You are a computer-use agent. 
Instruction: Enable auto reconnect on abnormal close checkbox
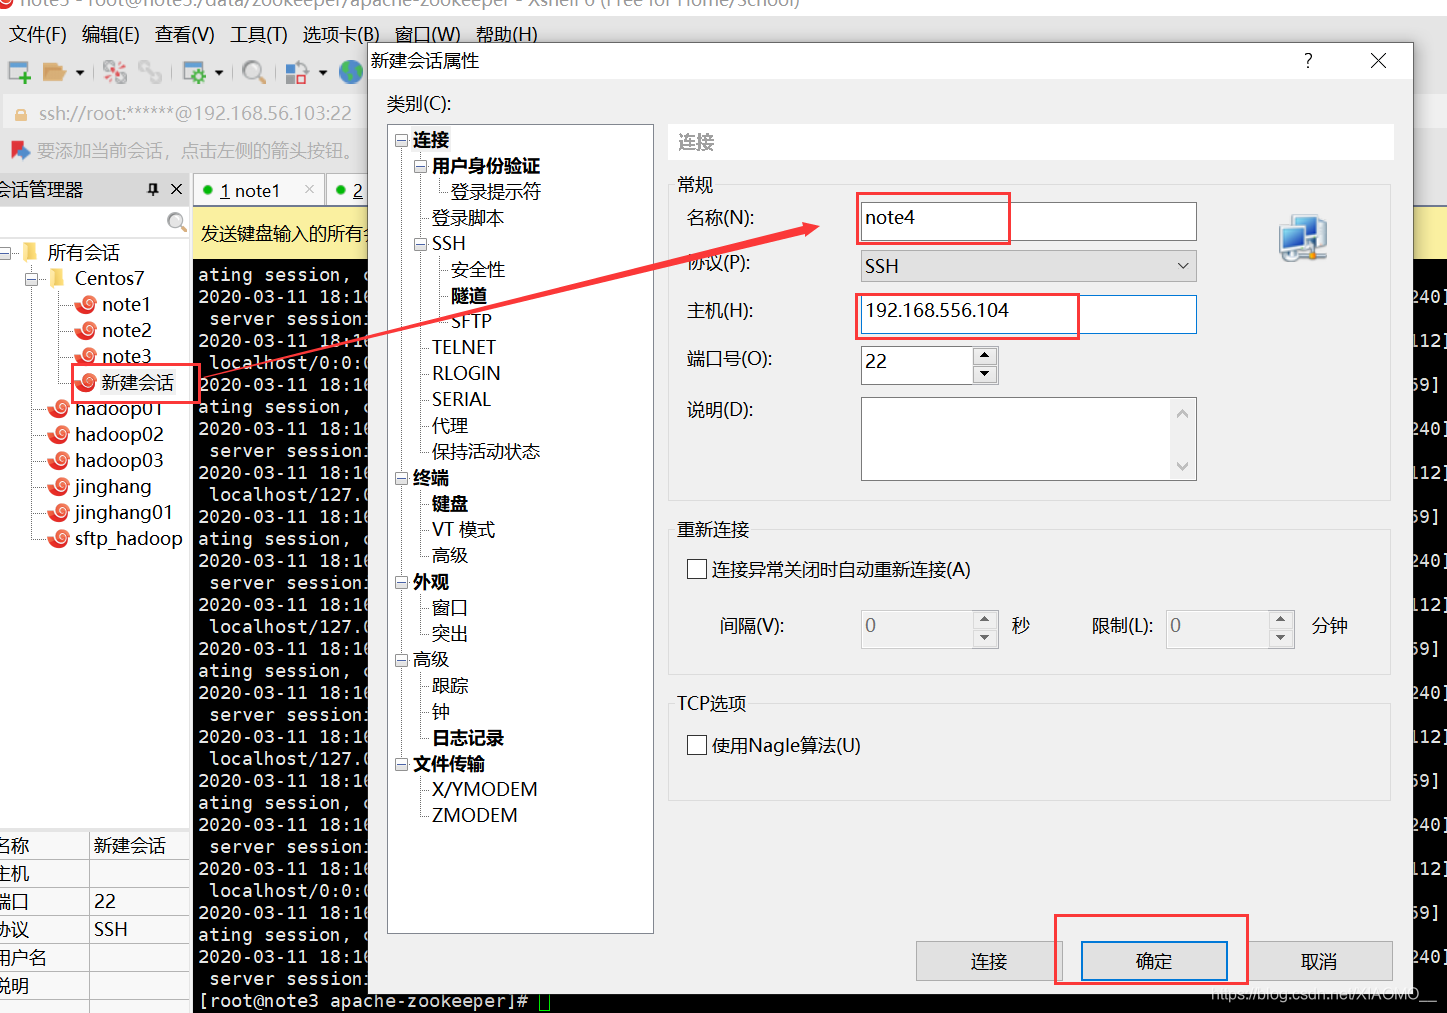(x=697, y=569)
